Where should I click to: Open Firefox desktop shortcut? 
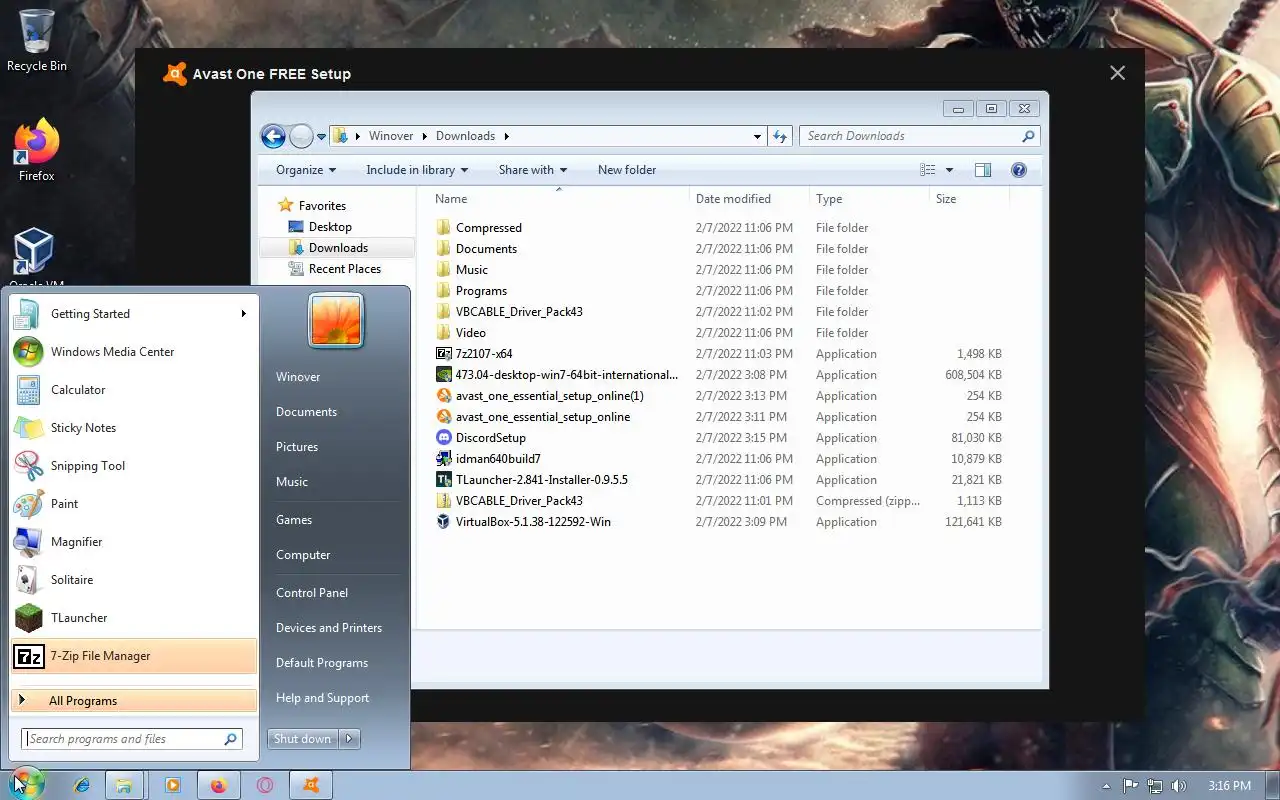[x=37, y=150]
